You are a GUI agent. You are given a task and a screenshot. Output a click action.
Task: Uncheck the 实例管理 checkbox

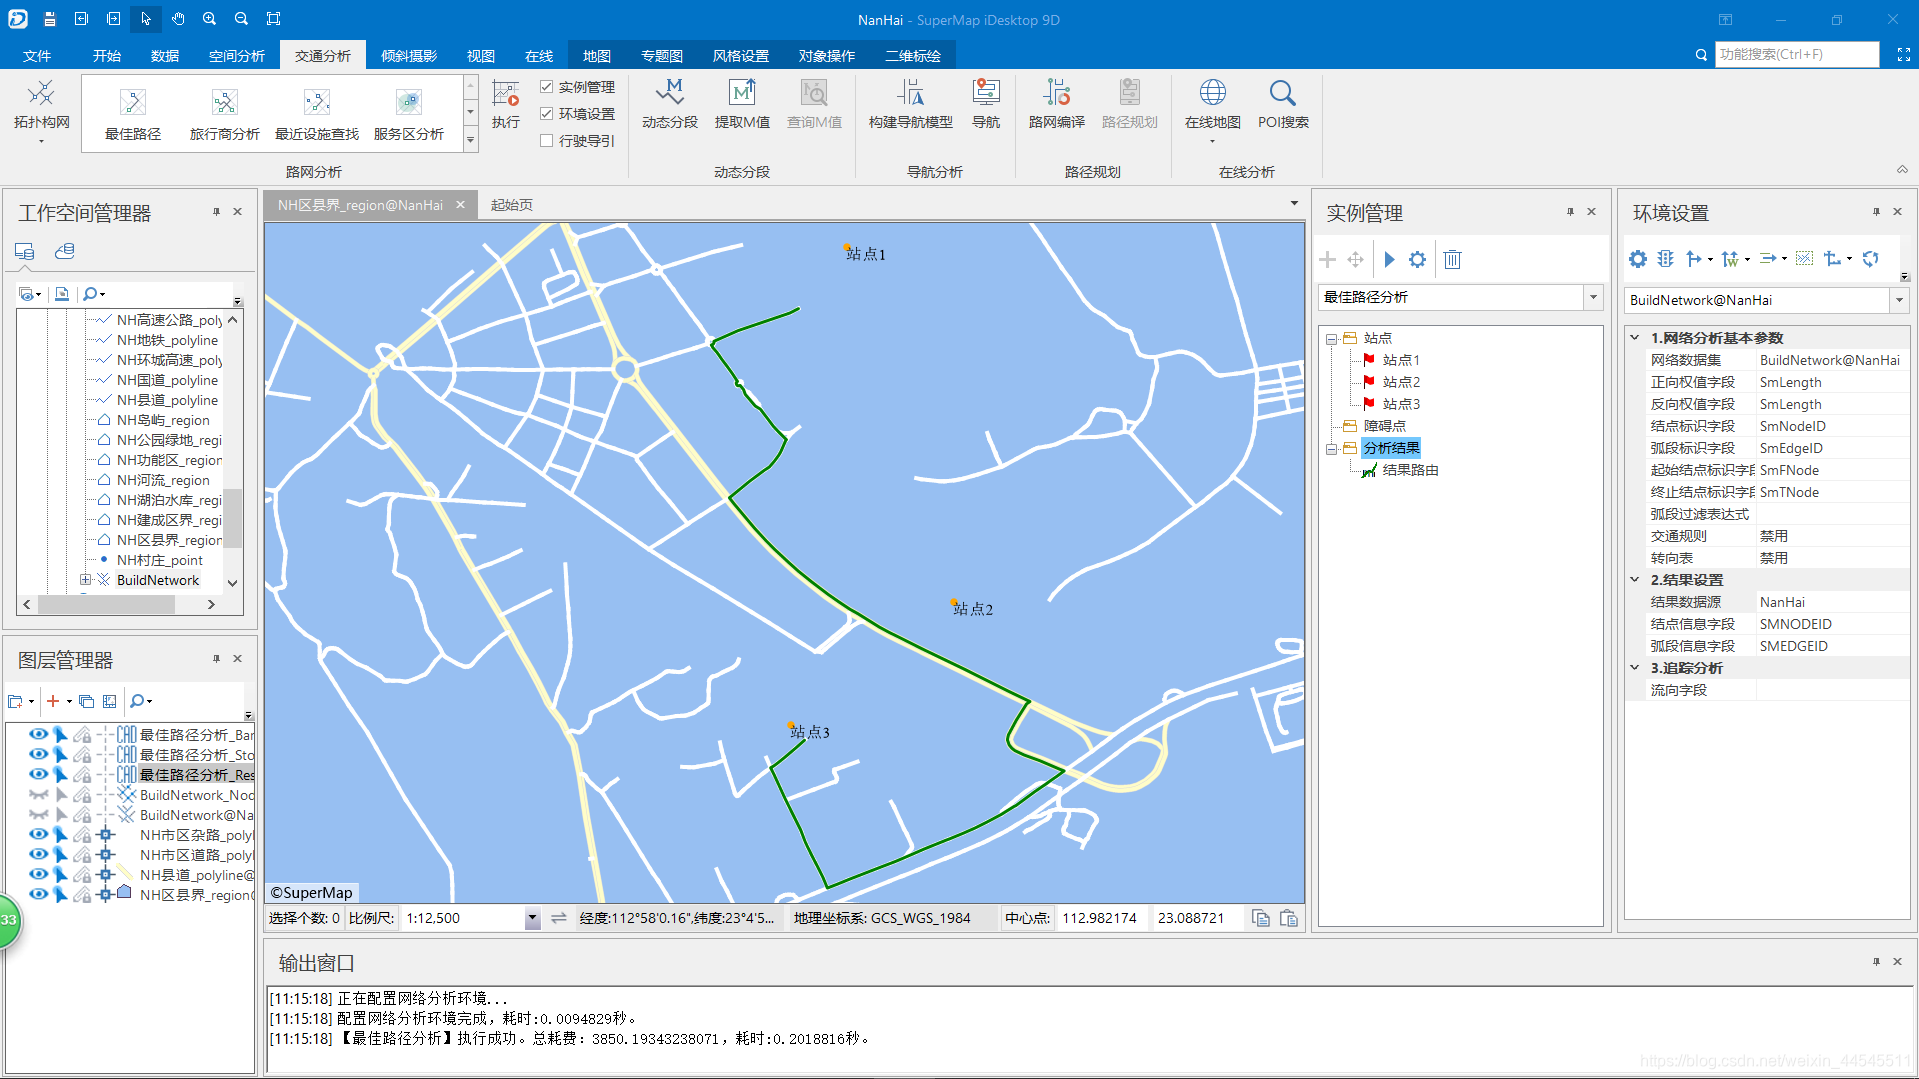(x=547, y=87)
